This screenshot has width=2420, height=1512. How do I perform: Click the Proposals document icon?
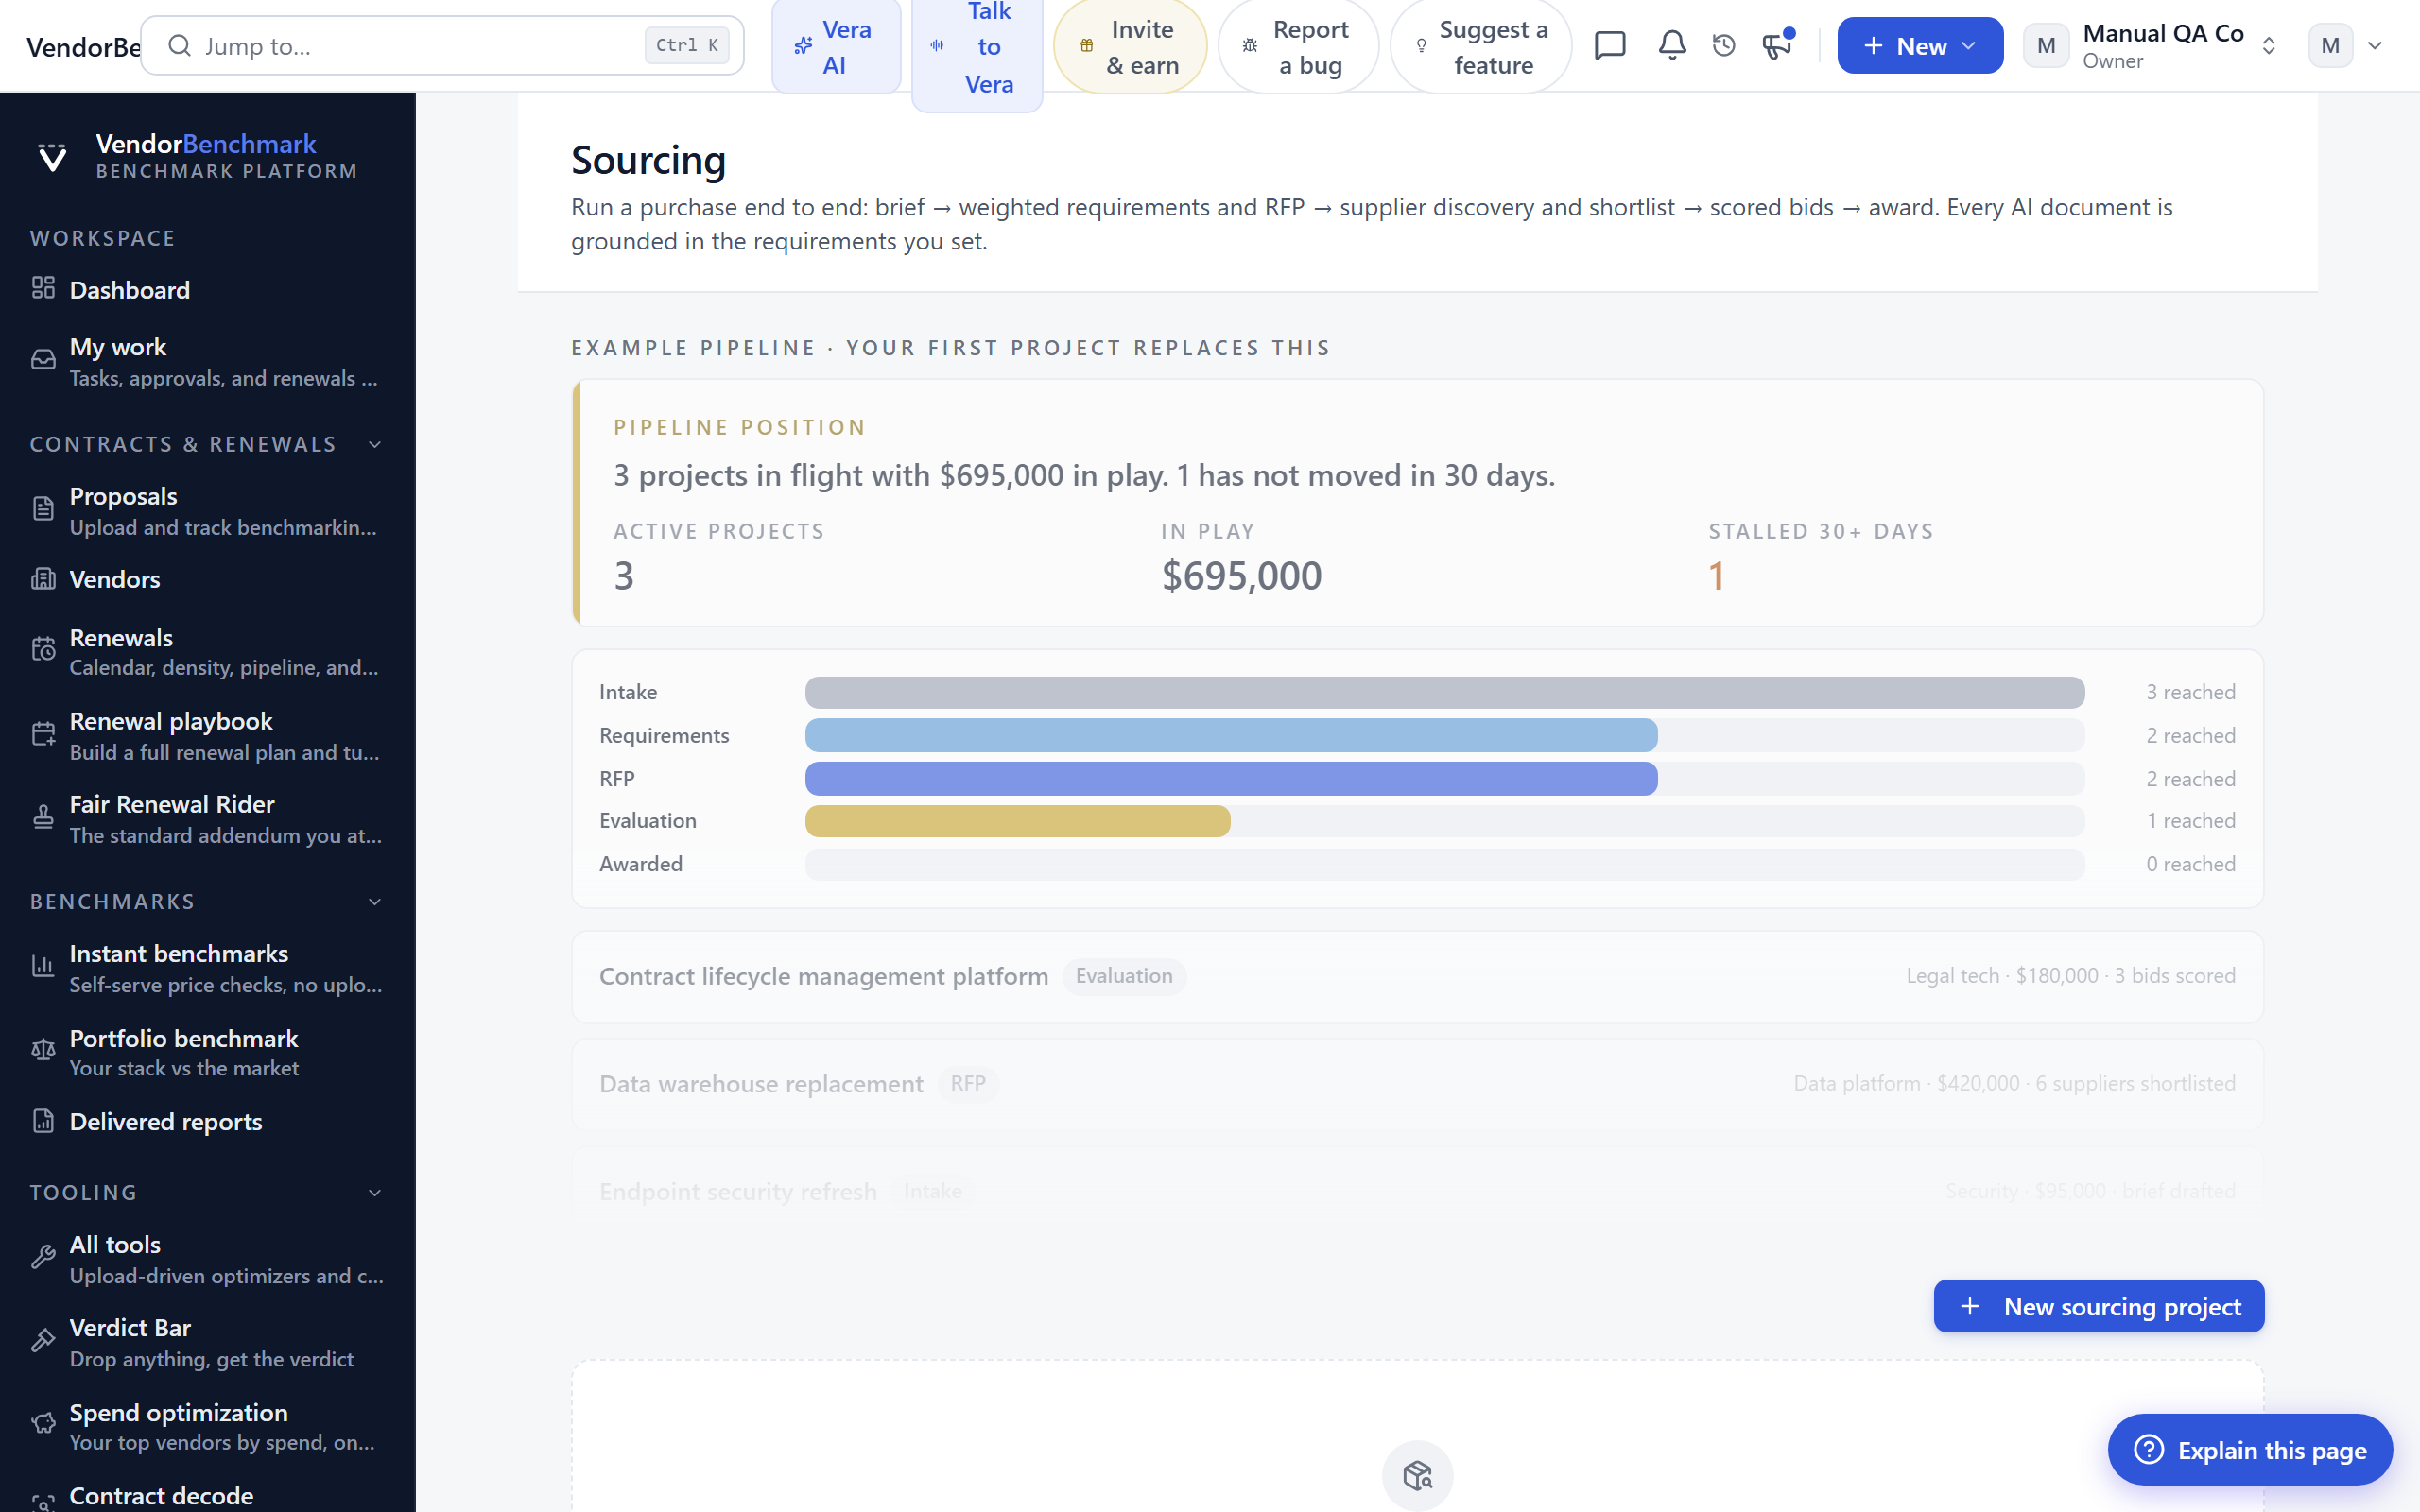click(43, 509)
